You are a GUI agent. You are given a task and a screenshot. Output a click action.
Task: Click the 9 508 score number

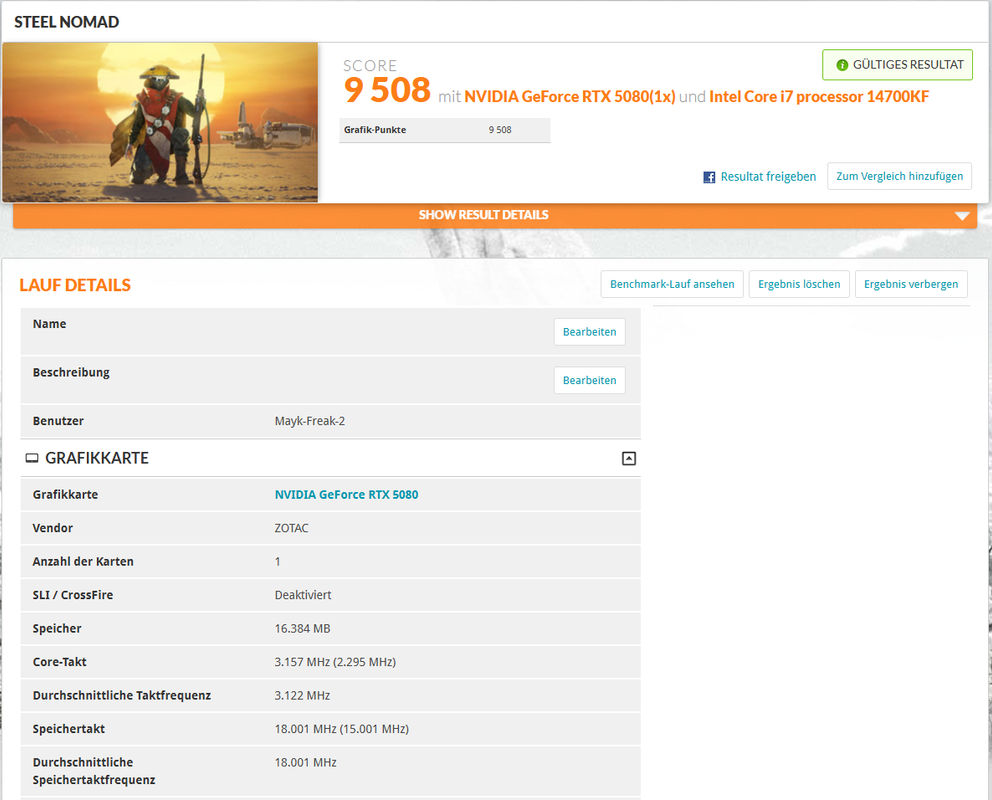coord(387,90)
